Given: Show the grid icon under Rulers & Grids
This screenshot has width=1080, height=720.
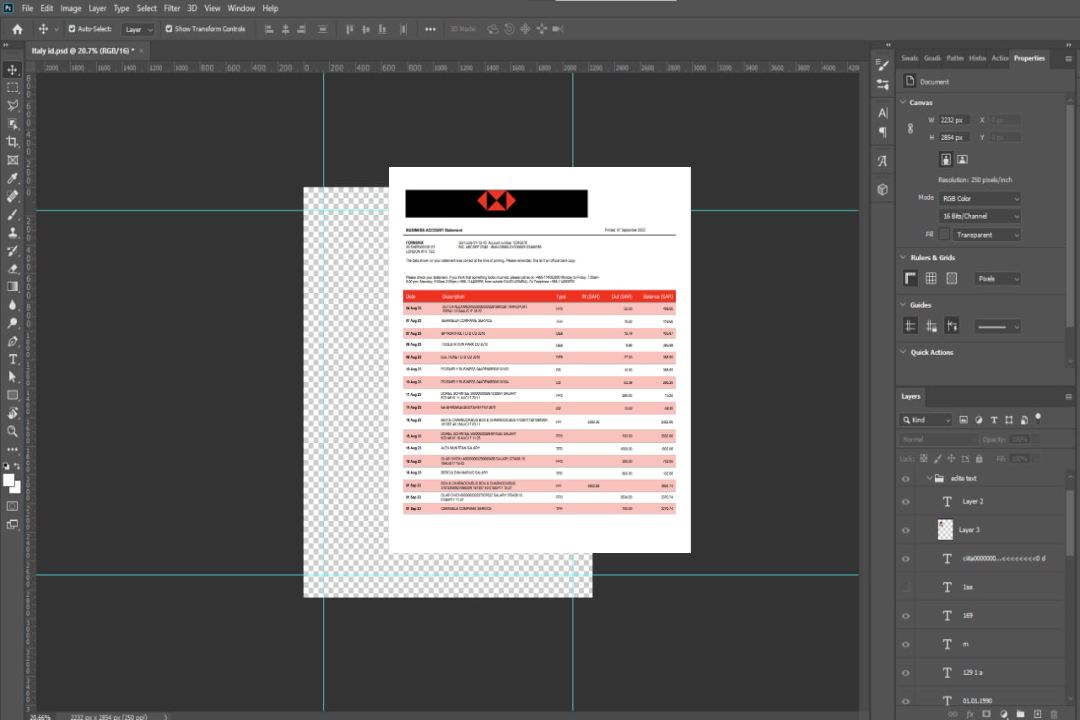Looking at the screenshot, I should (x=931, y=279).
